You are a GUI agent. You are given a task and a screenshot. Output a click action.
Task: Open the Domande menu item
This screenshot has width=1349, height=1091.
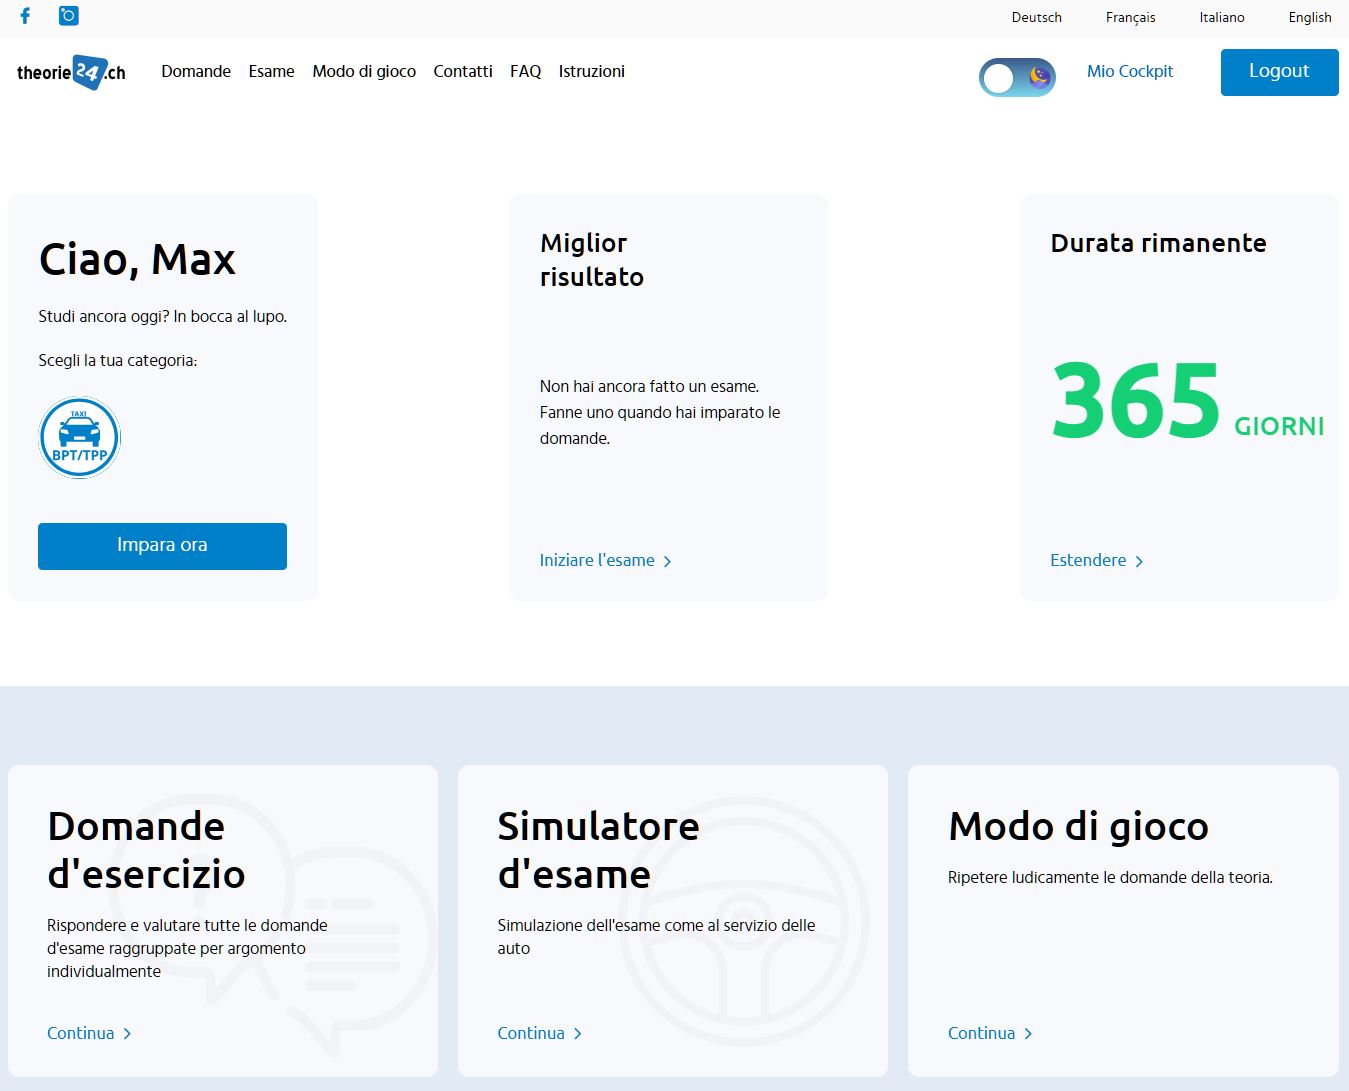[196, 71]
